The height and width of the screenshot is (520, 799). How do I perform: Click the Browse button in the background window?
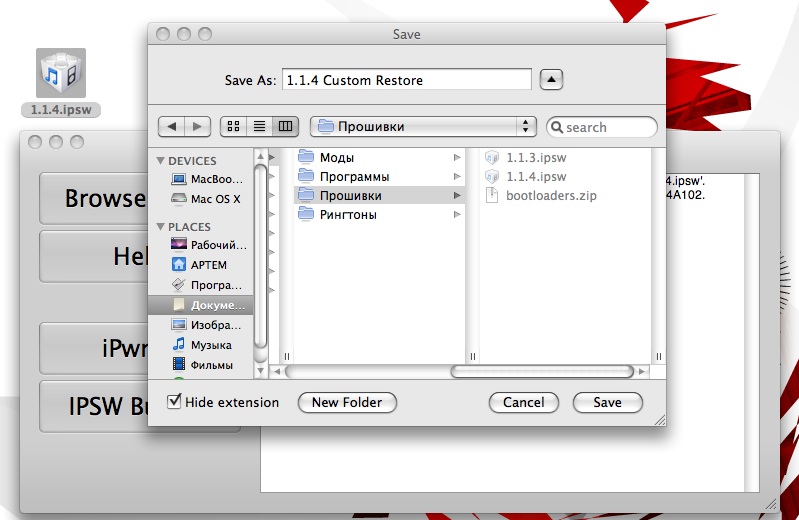94,198
